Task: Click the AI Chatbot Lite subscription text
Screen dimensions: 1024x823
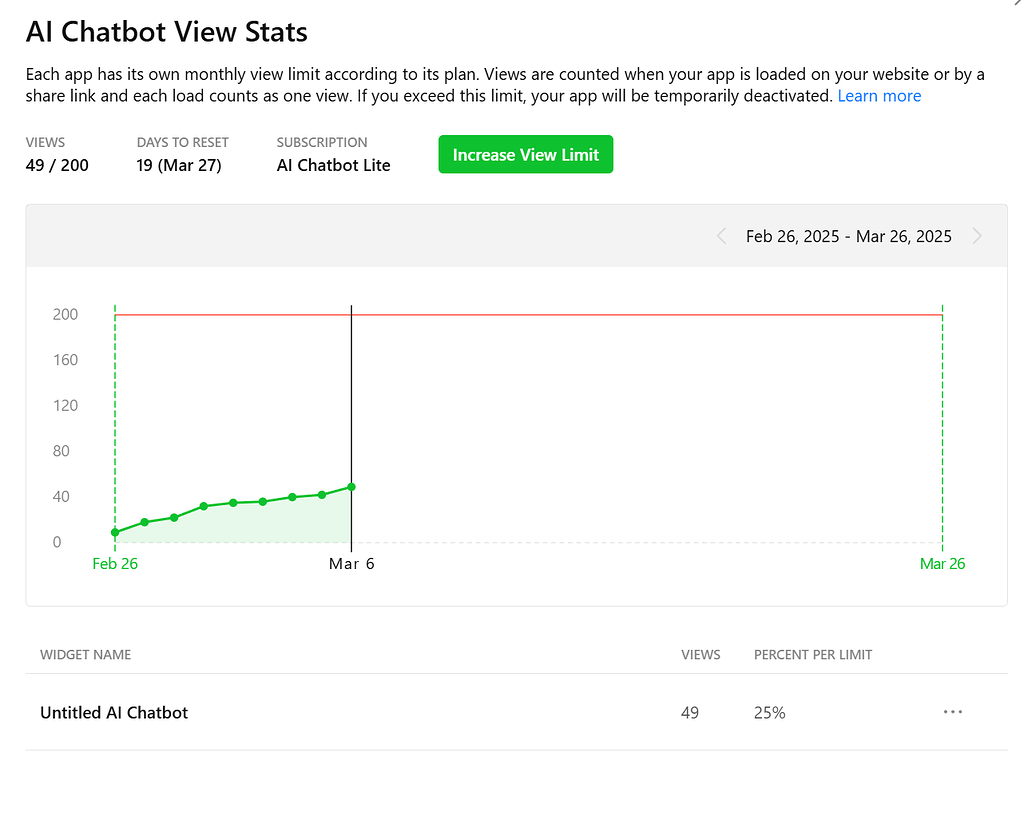Action: pos(333,165)
